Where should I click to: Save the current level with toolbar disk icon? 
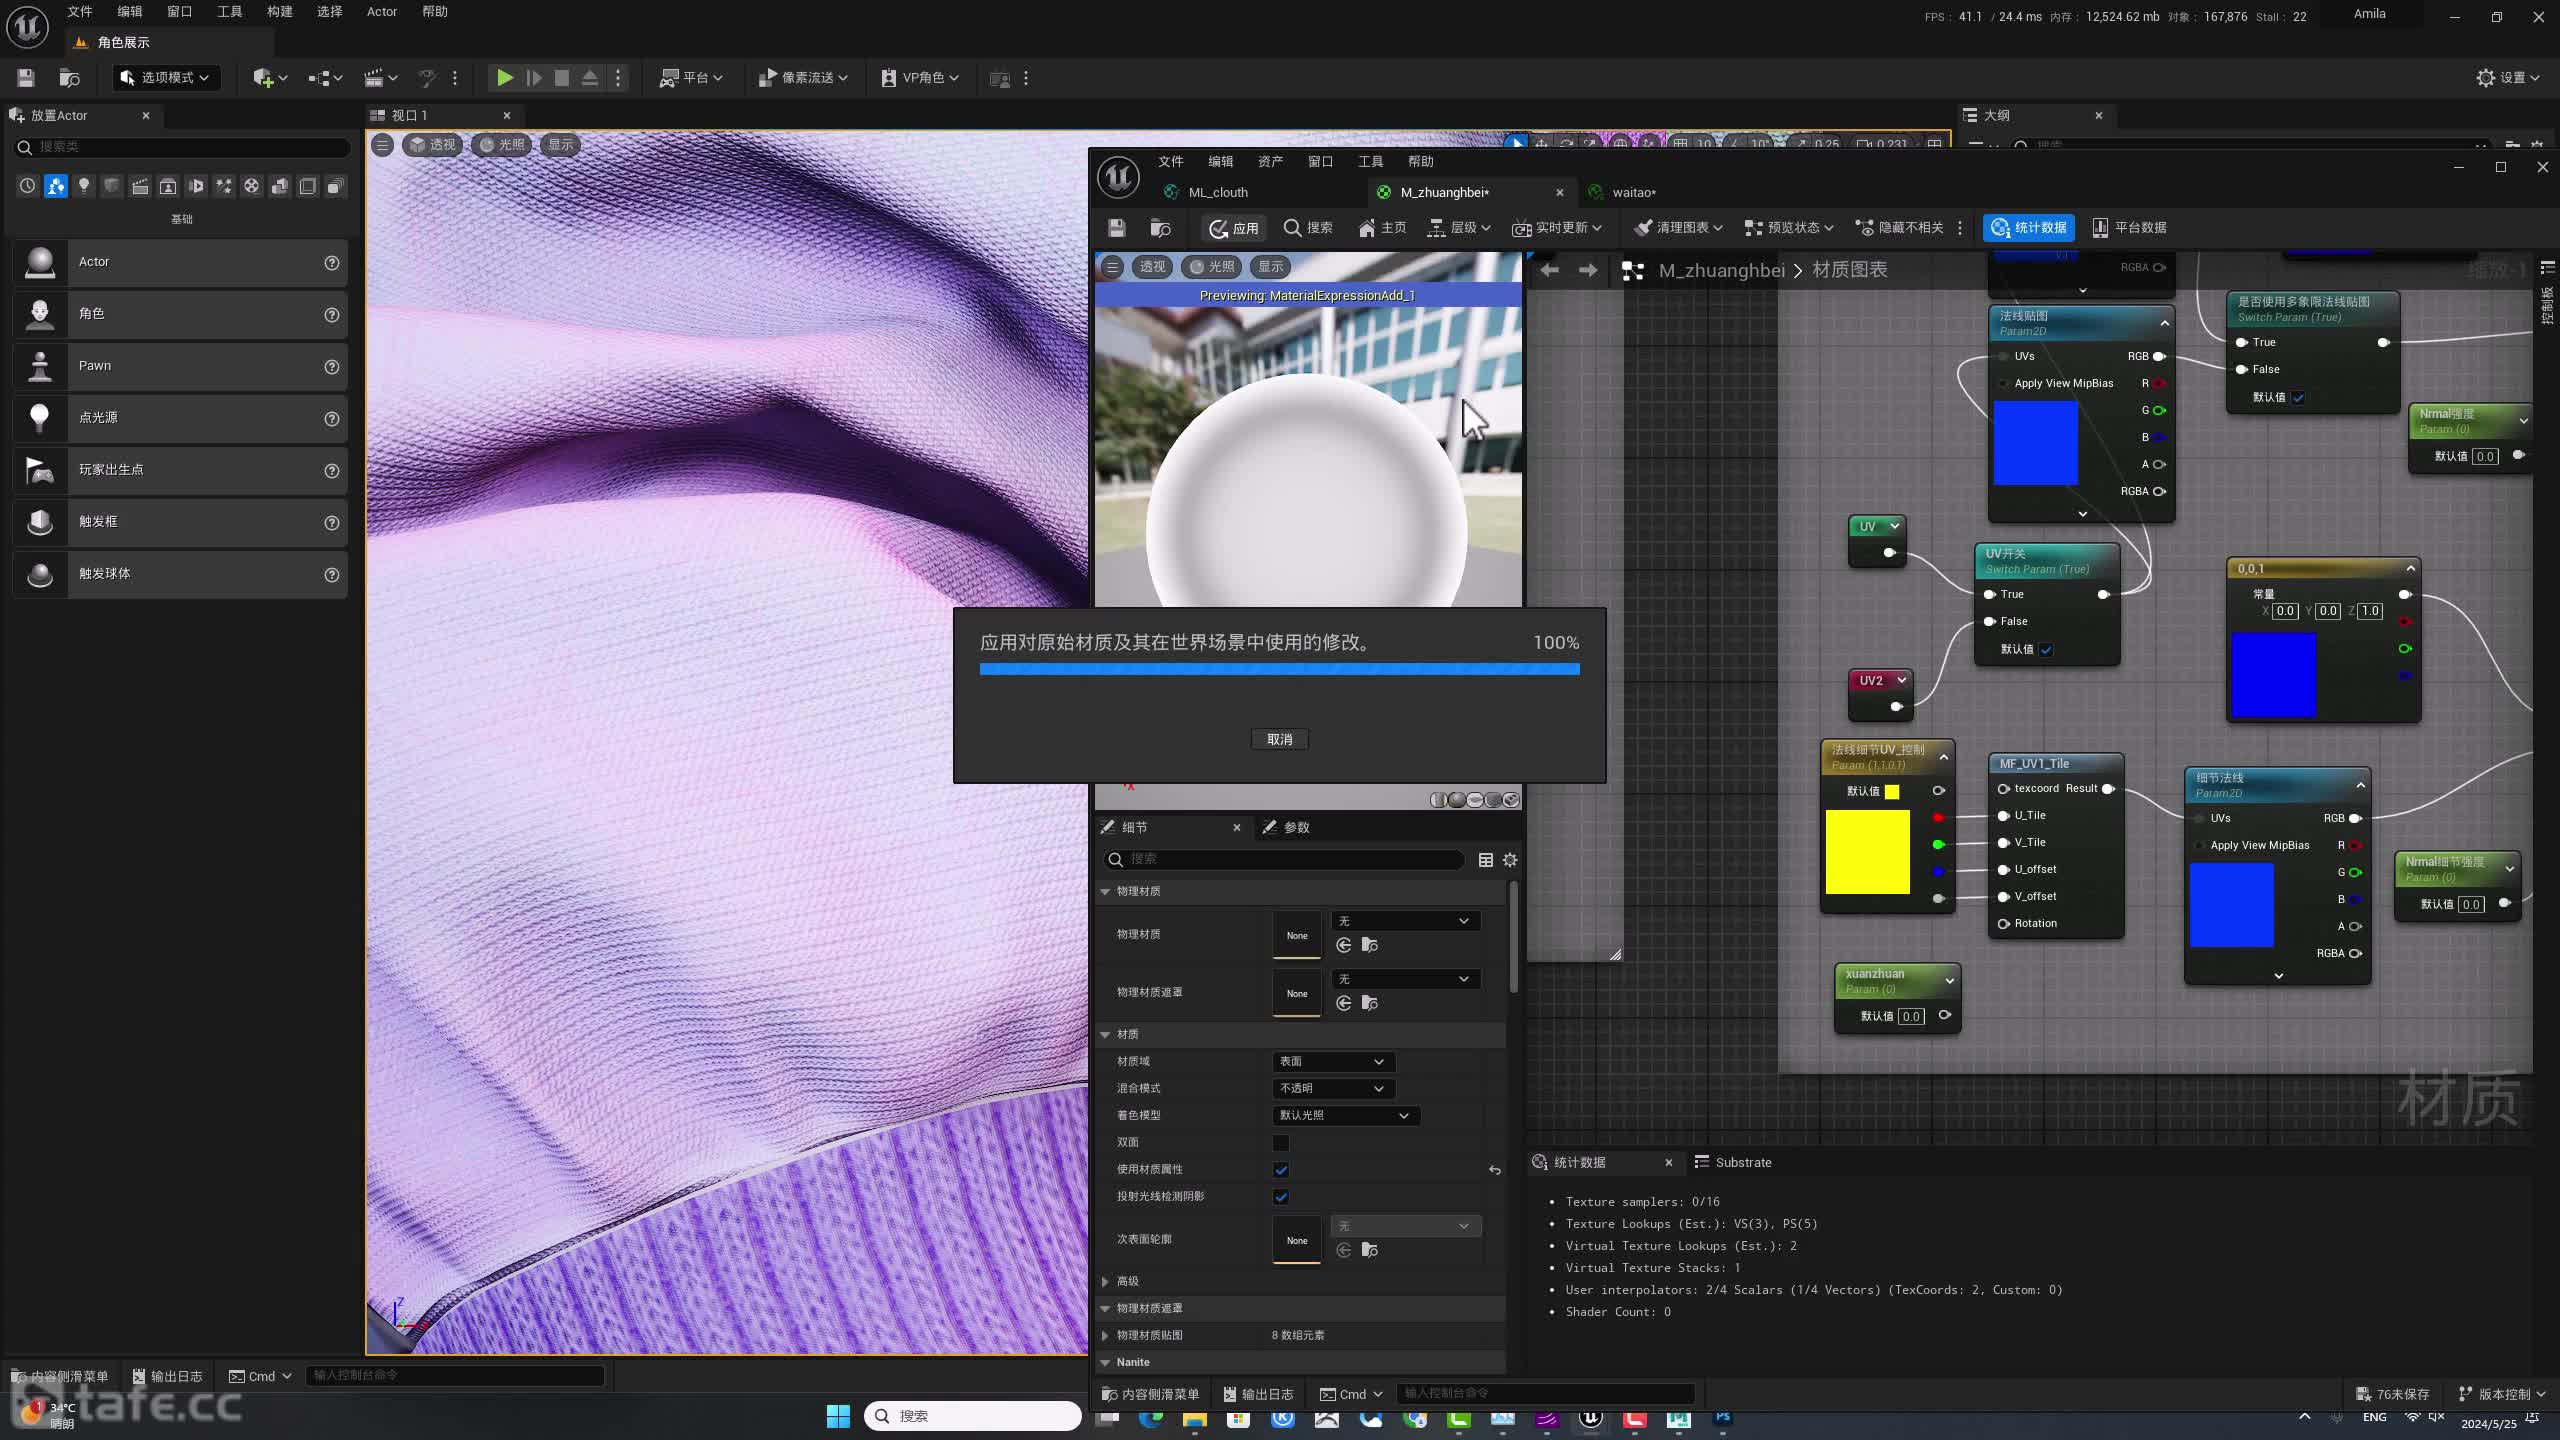(x=26, y=78)
